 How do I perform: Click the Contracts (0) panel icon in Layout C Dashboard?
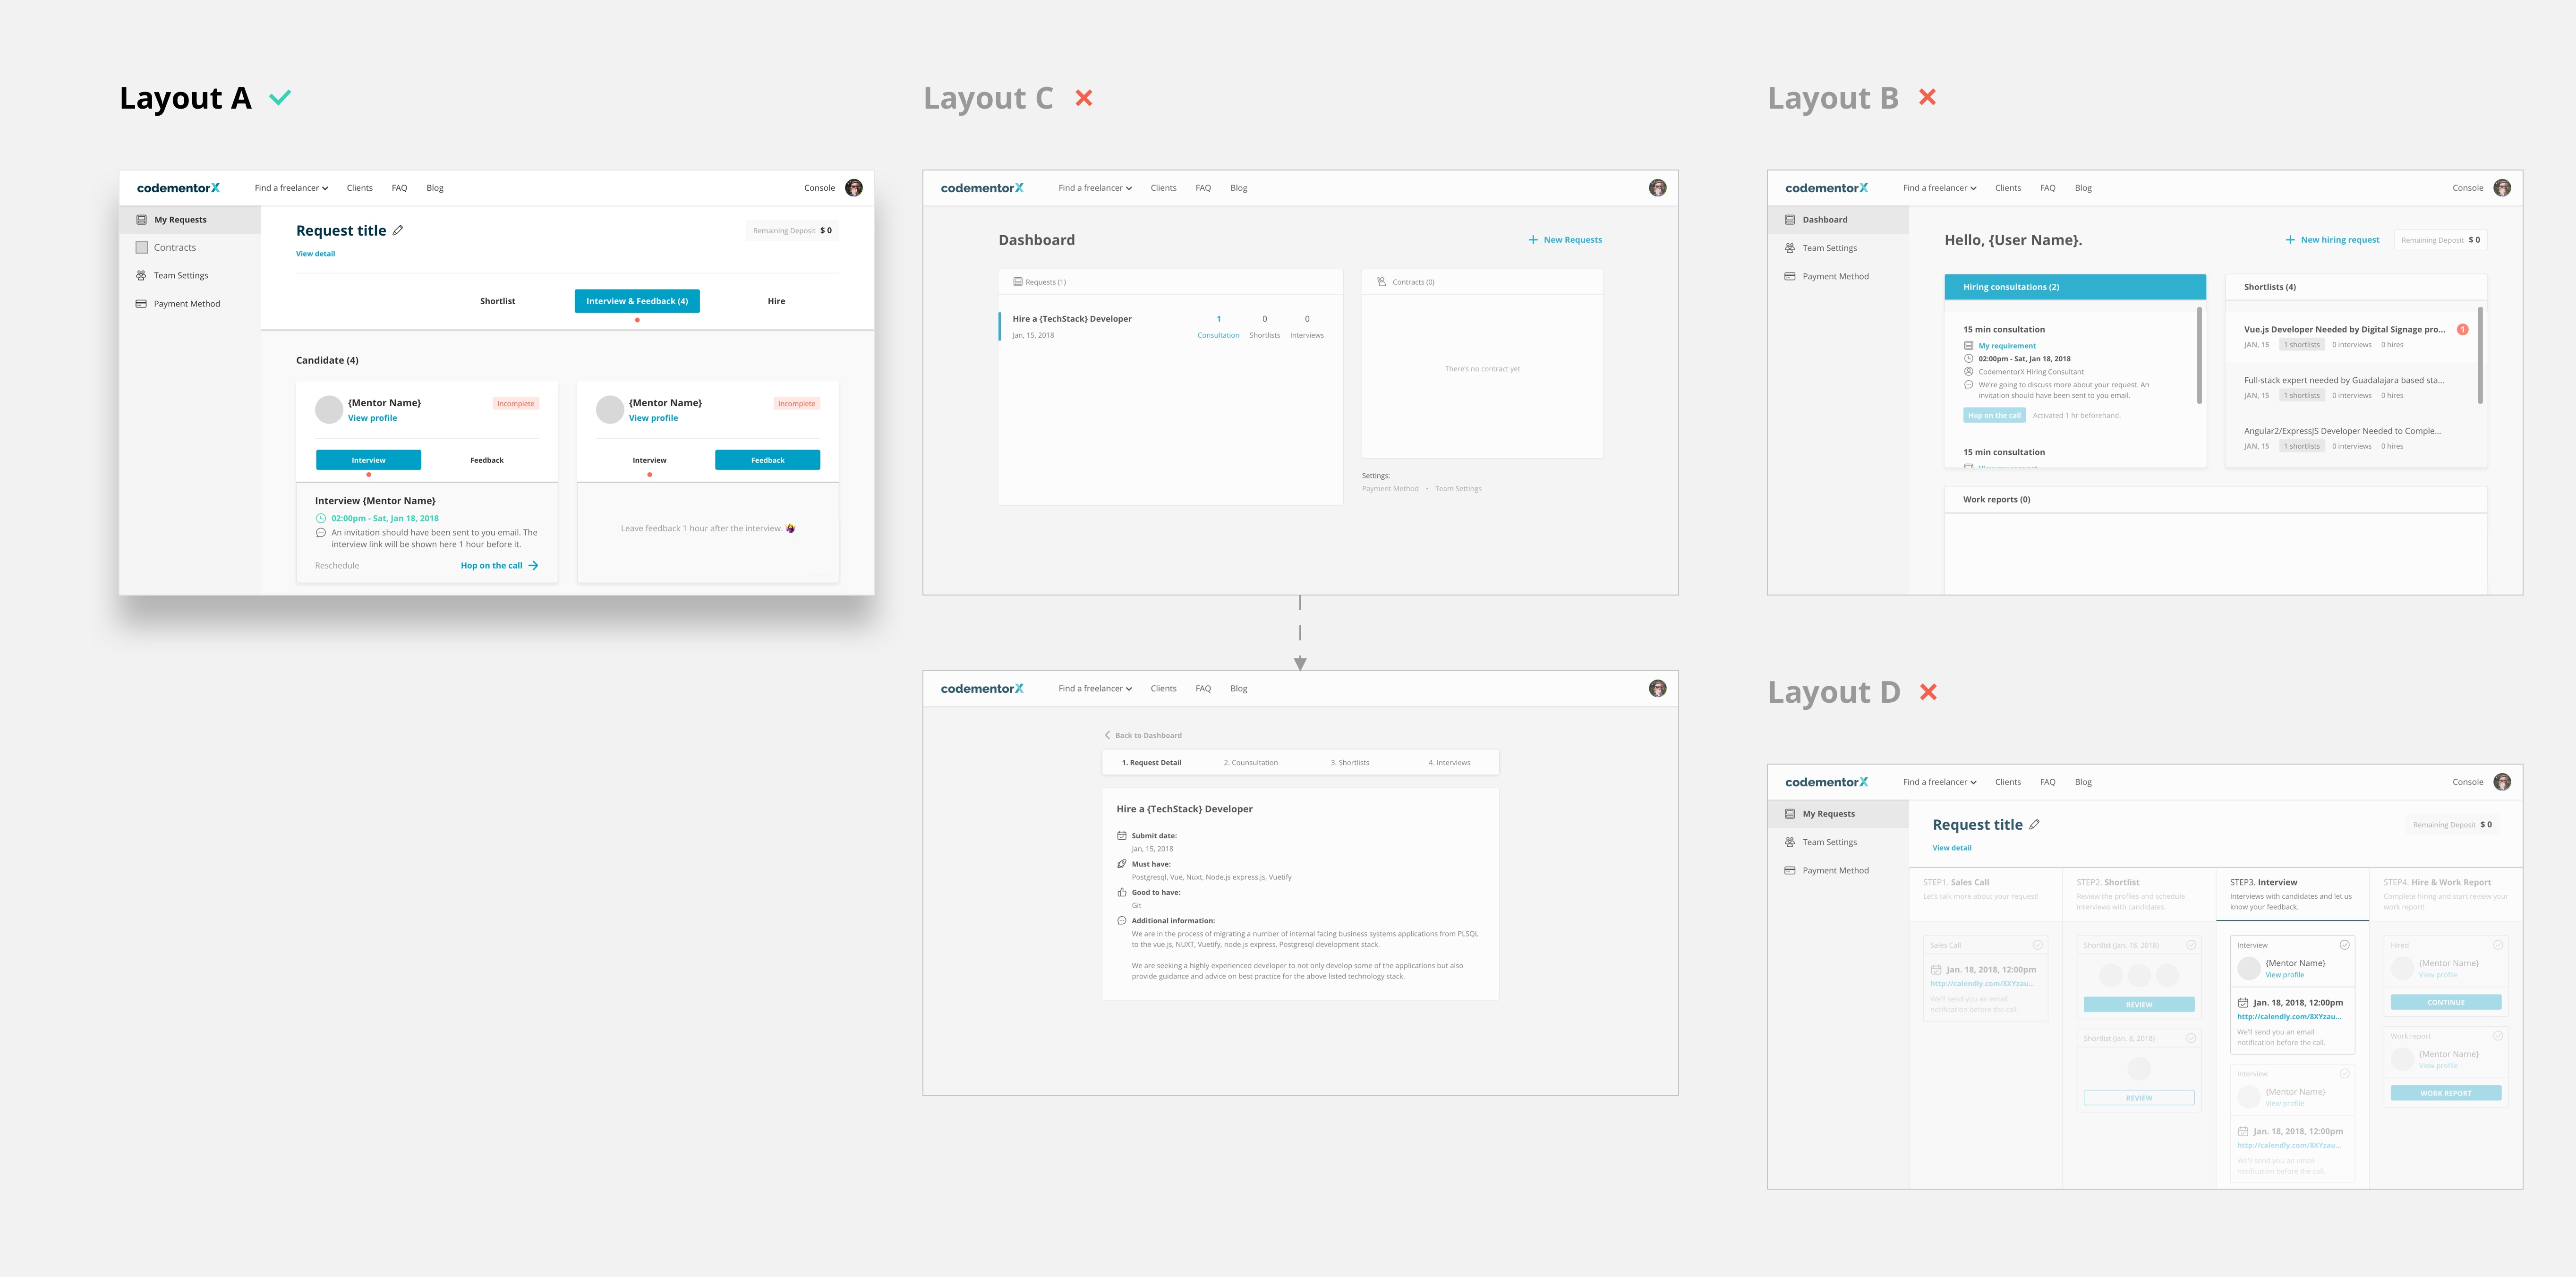coord(1381,282)
